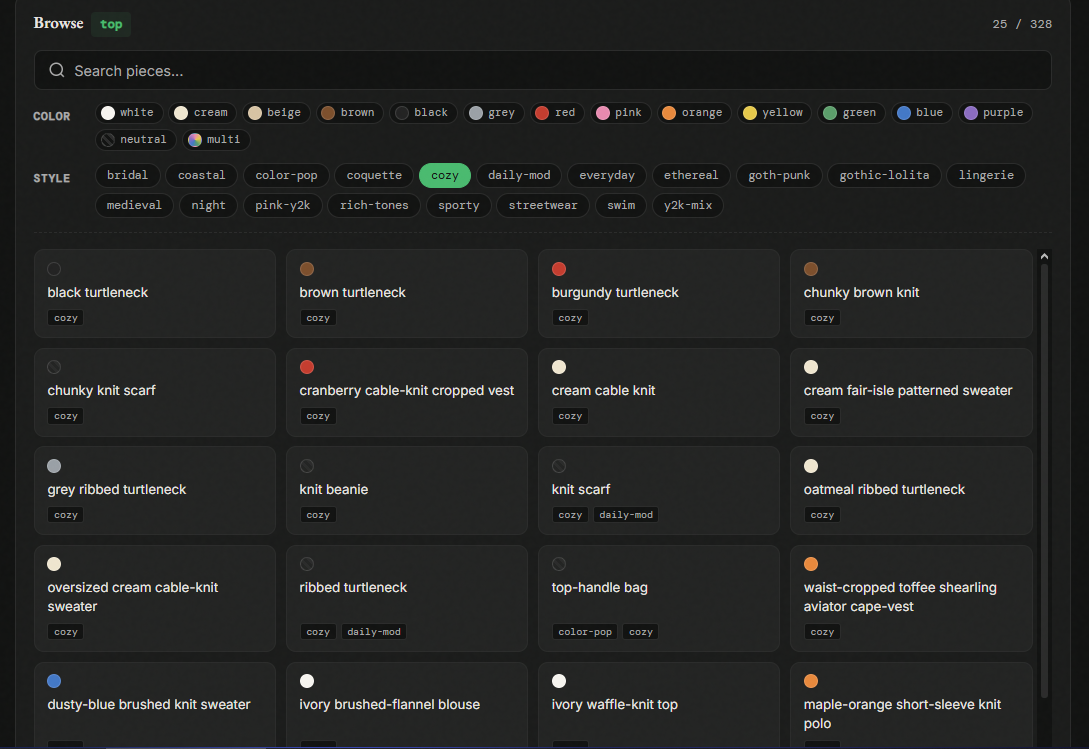Switch to the daily-mod style
Screen dimensions: 1089x749
point(519,175)
